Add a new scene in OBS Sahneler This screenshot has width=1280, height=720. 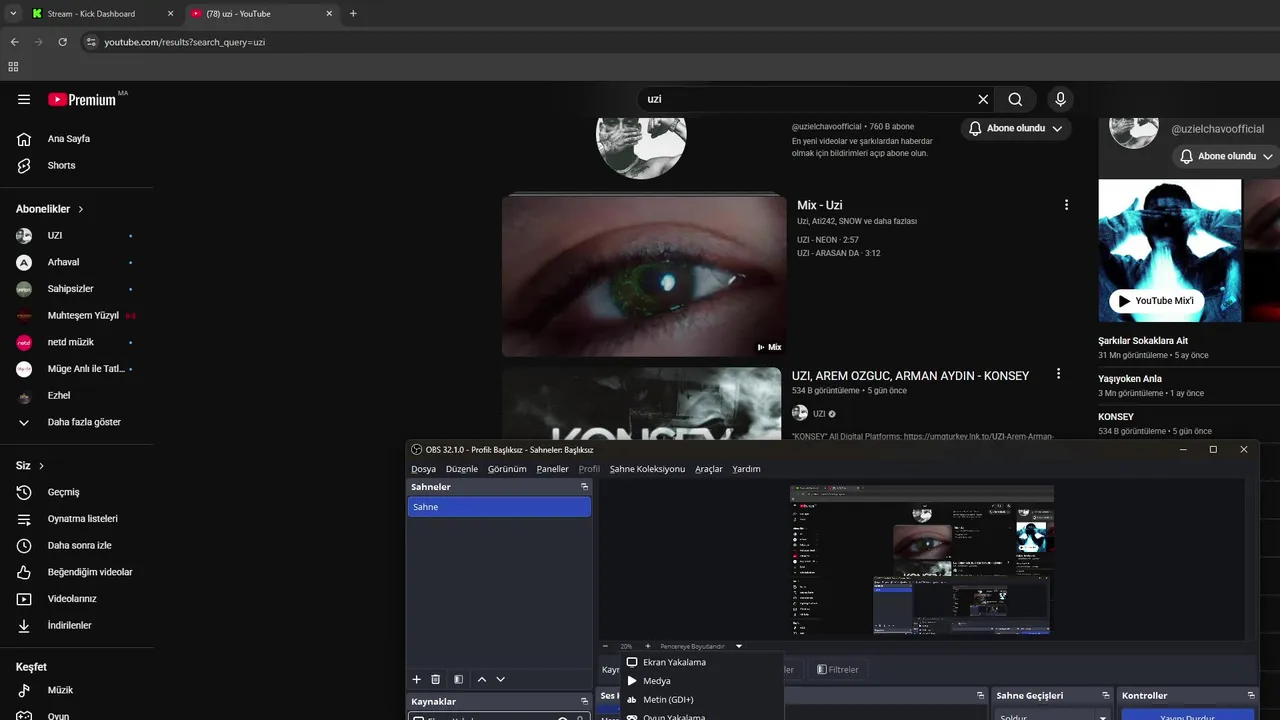point(417,679)
